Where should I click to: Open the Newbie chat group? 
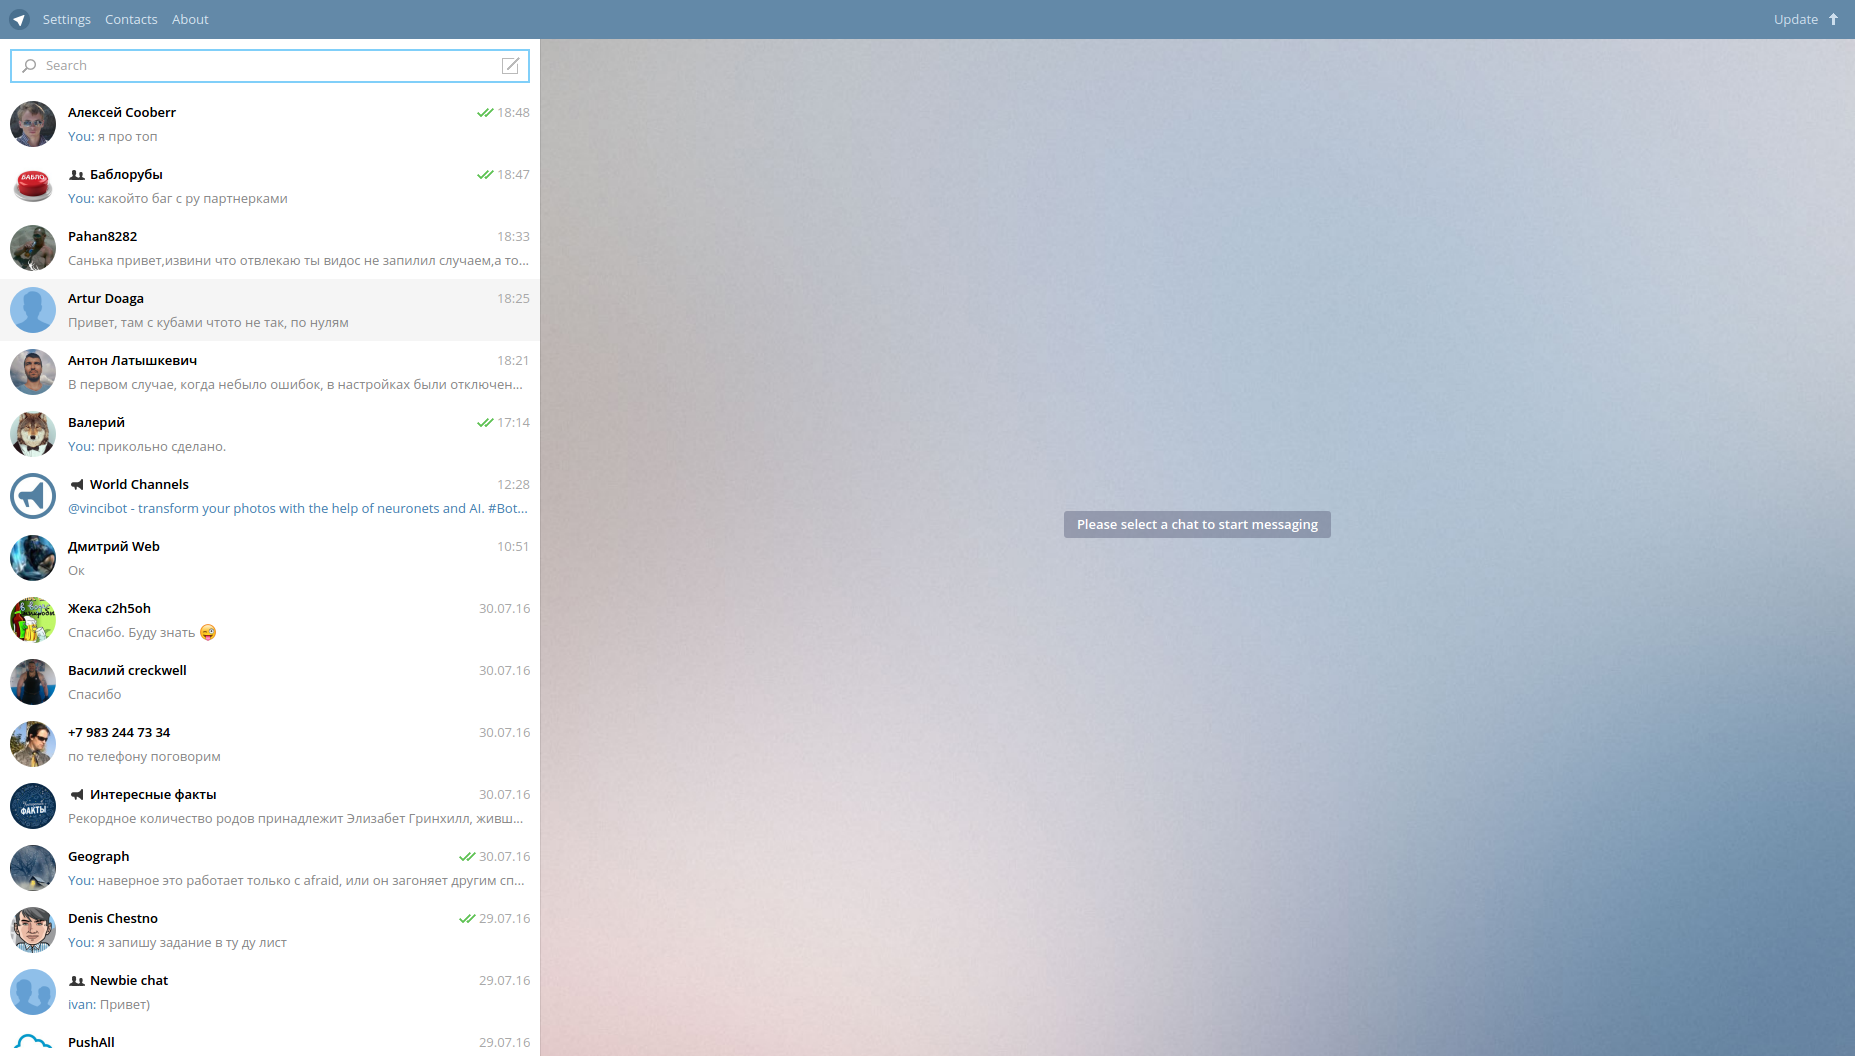[270, 992]
